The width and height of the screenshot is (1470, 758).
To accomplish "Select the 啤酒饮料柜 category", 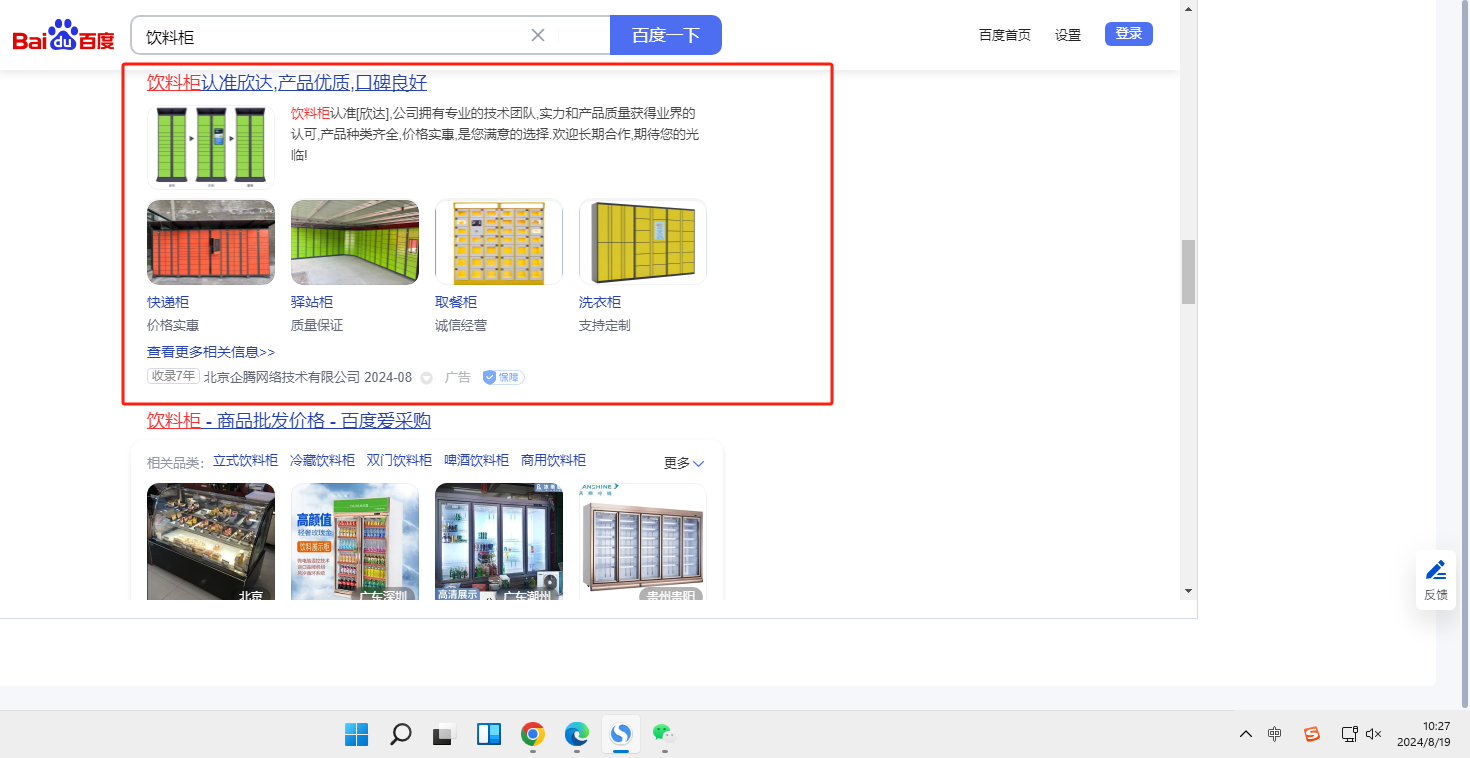I will 477,460.
